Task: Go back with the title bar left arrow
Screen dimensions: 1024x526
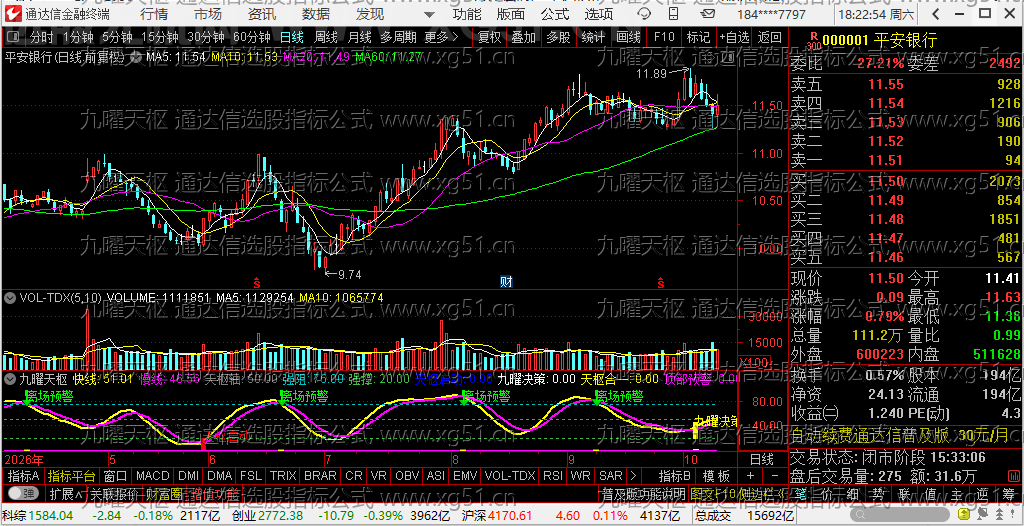Action: click(x=936, y=14)
